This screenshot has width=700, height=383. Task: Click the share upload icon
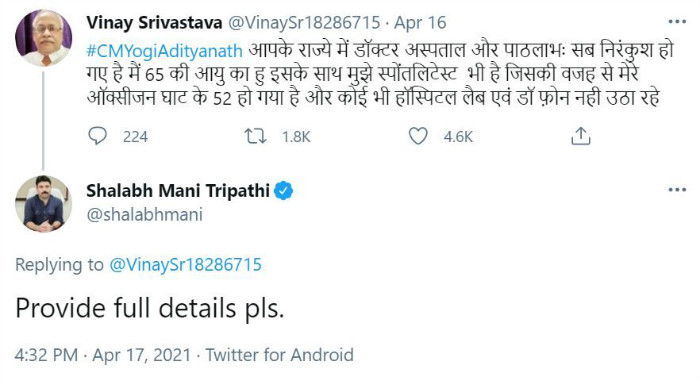coord(581,136)
